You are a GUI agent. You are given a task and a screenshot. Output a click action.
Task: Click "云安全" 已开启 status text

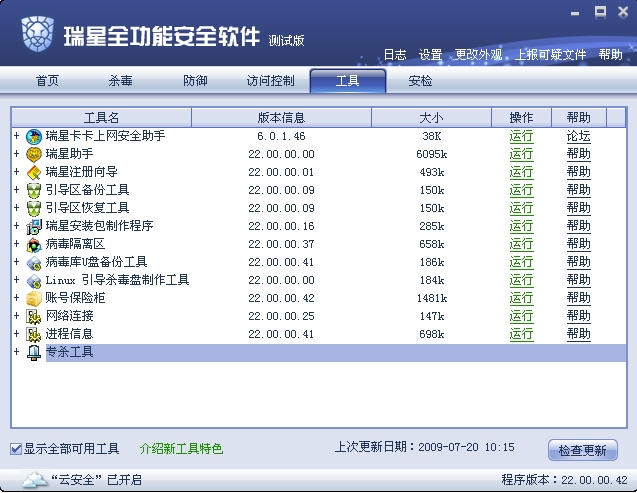[96, 480]
